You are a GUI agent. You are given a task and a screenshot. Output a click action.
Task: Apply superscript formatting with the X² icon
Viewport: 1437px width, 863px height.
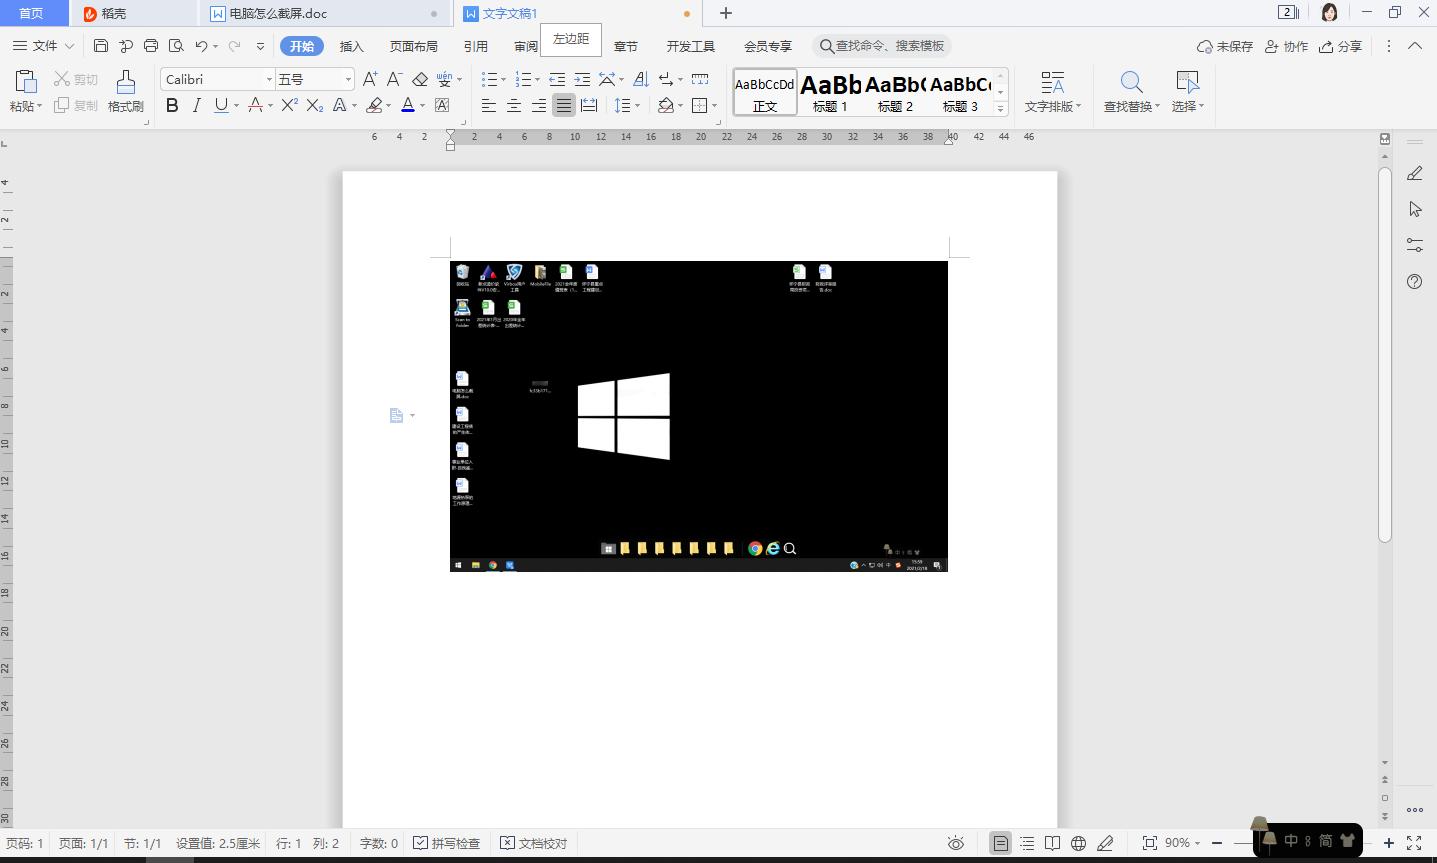(289, 105)
